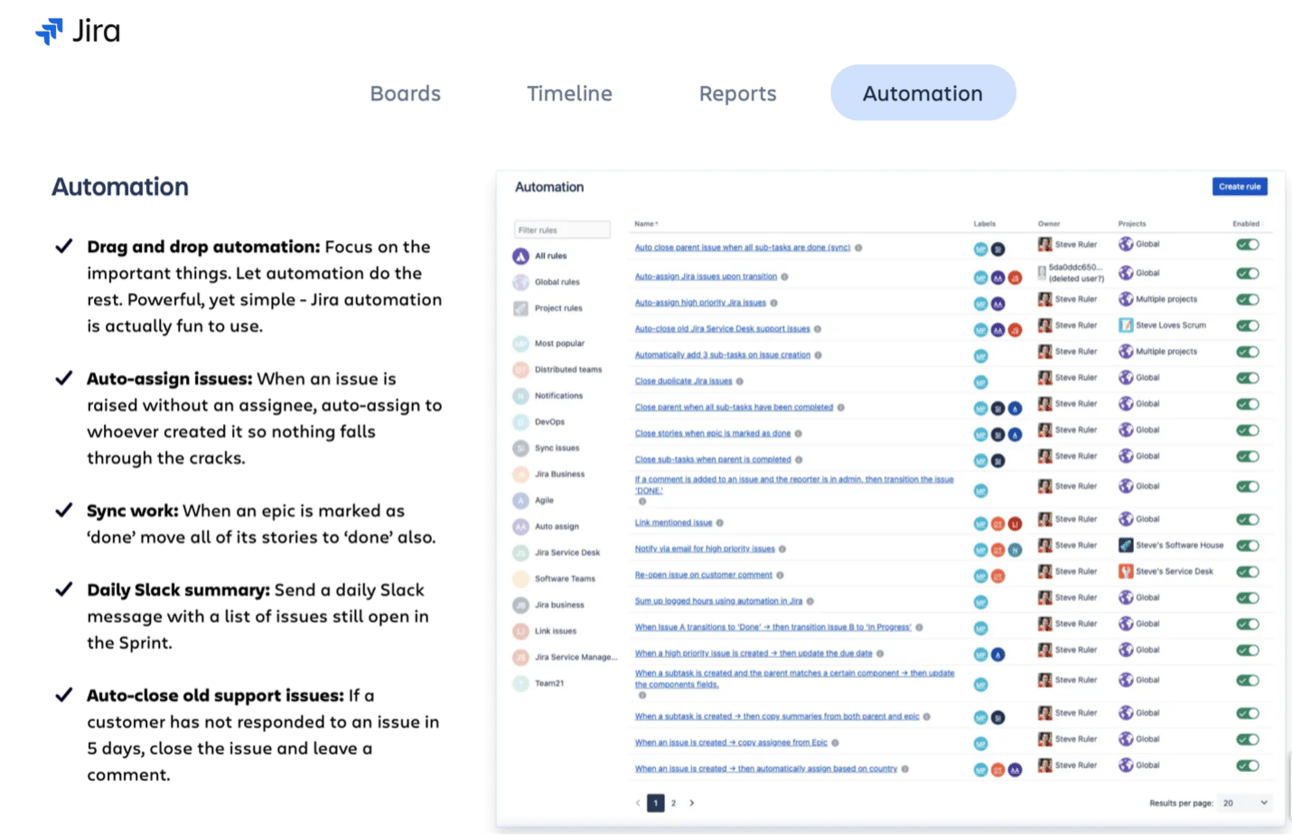Click info icon beside Re-open issue on customer comment

click(x=780, y=575)
